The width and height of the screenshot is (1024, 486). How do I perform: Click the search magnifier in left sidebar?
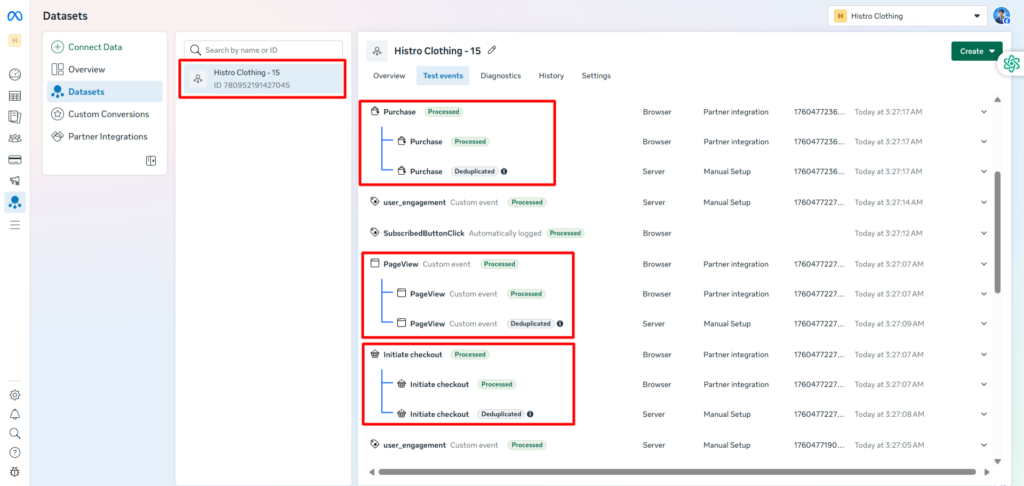click(15, 433)
